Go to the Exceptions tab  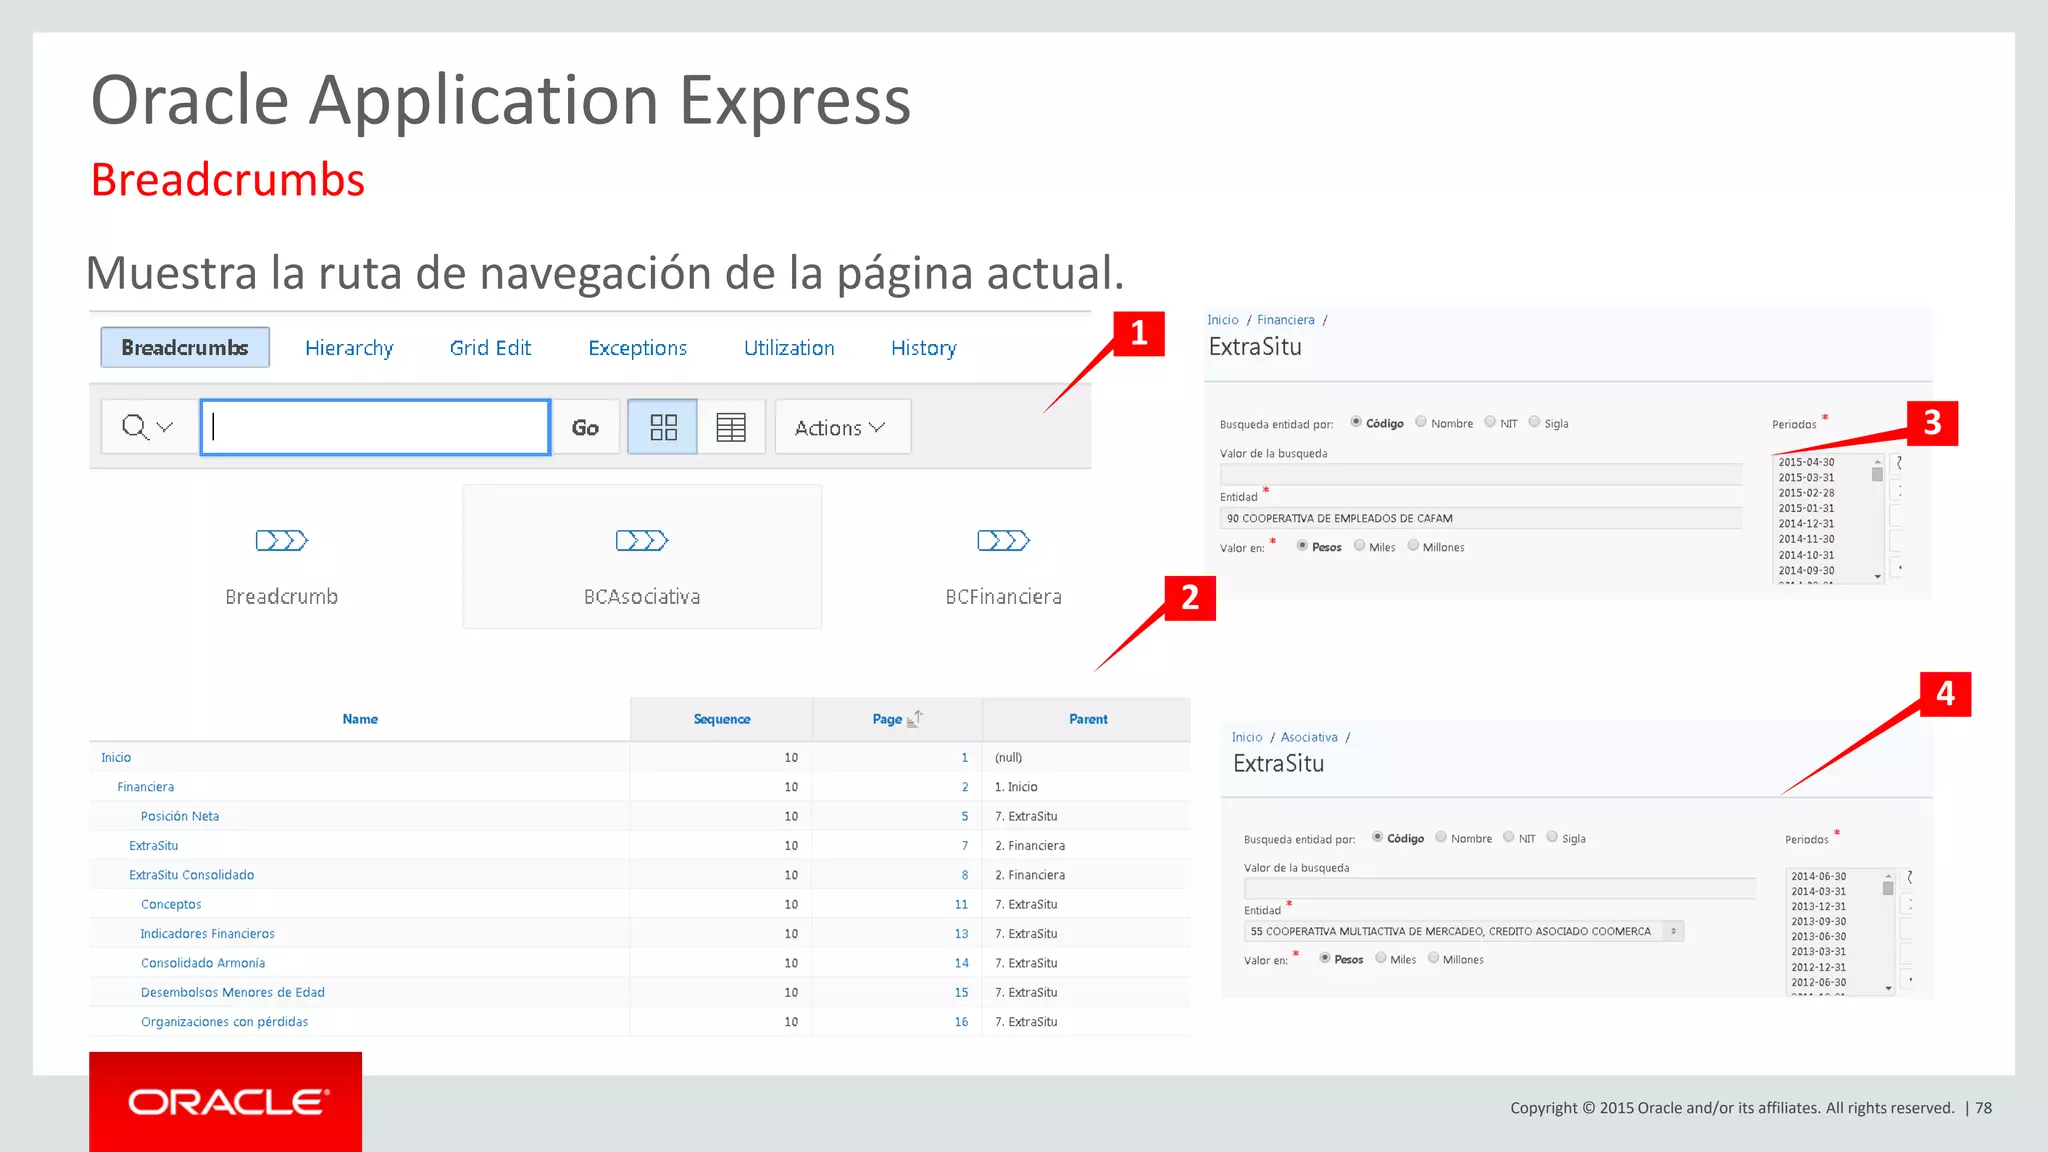pos(637,347)
